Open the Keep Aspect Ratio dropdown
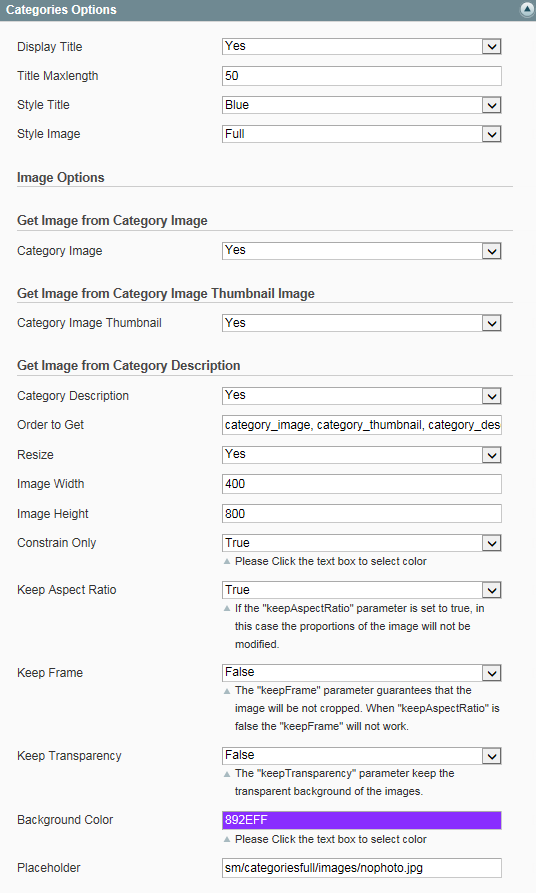 362,589
